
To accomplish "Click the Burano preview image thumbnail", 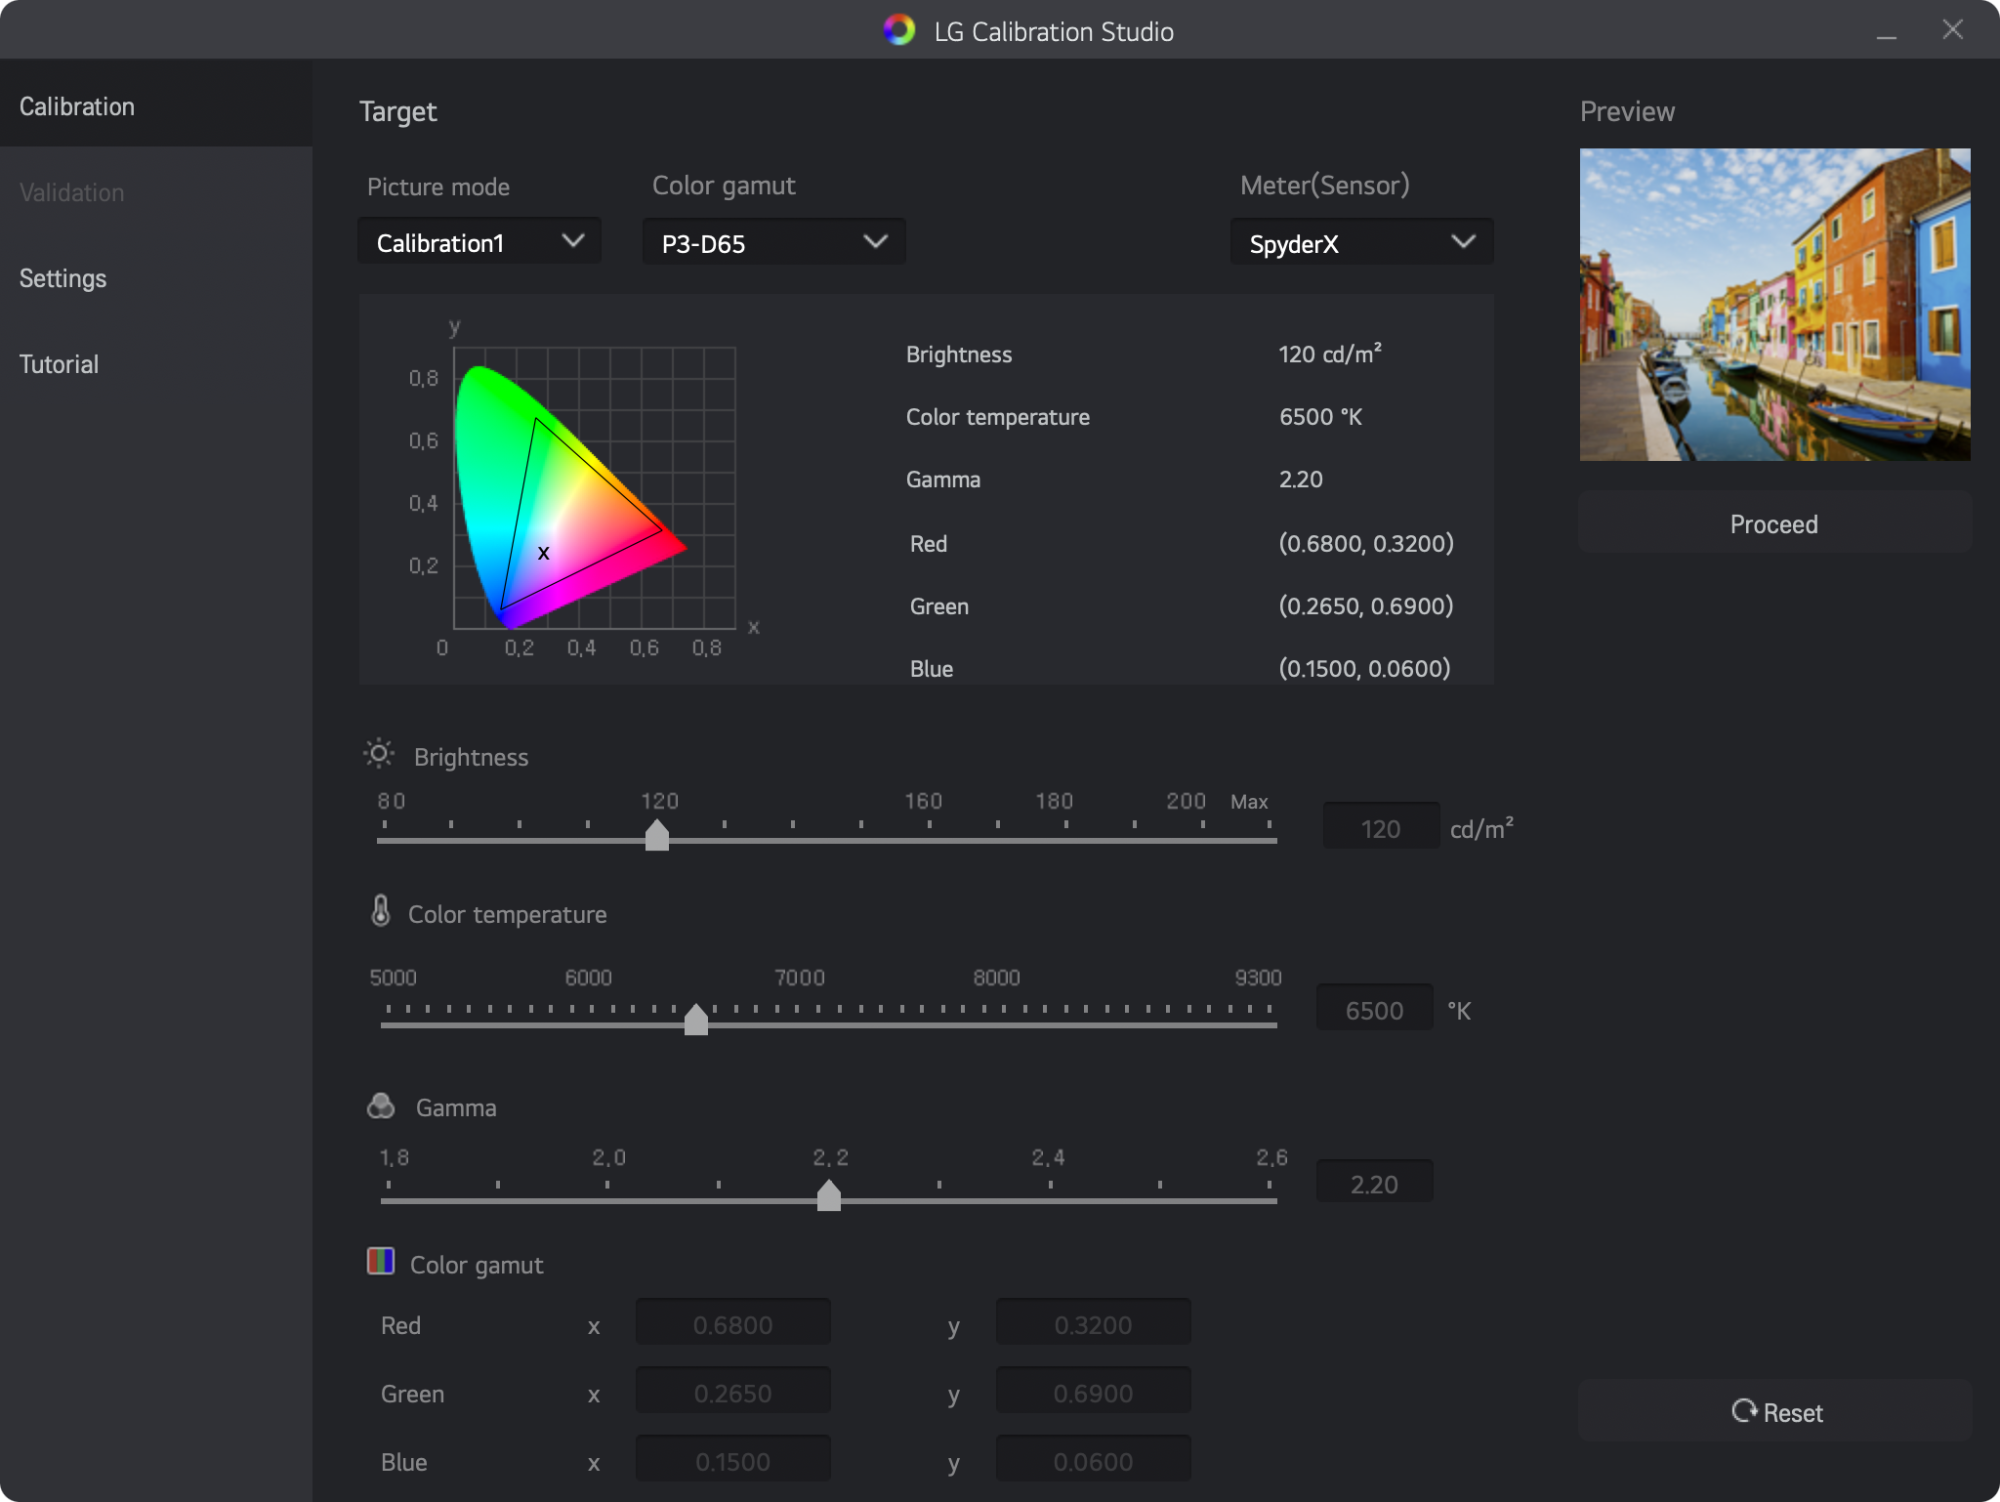I will [x=1774, y=305].
